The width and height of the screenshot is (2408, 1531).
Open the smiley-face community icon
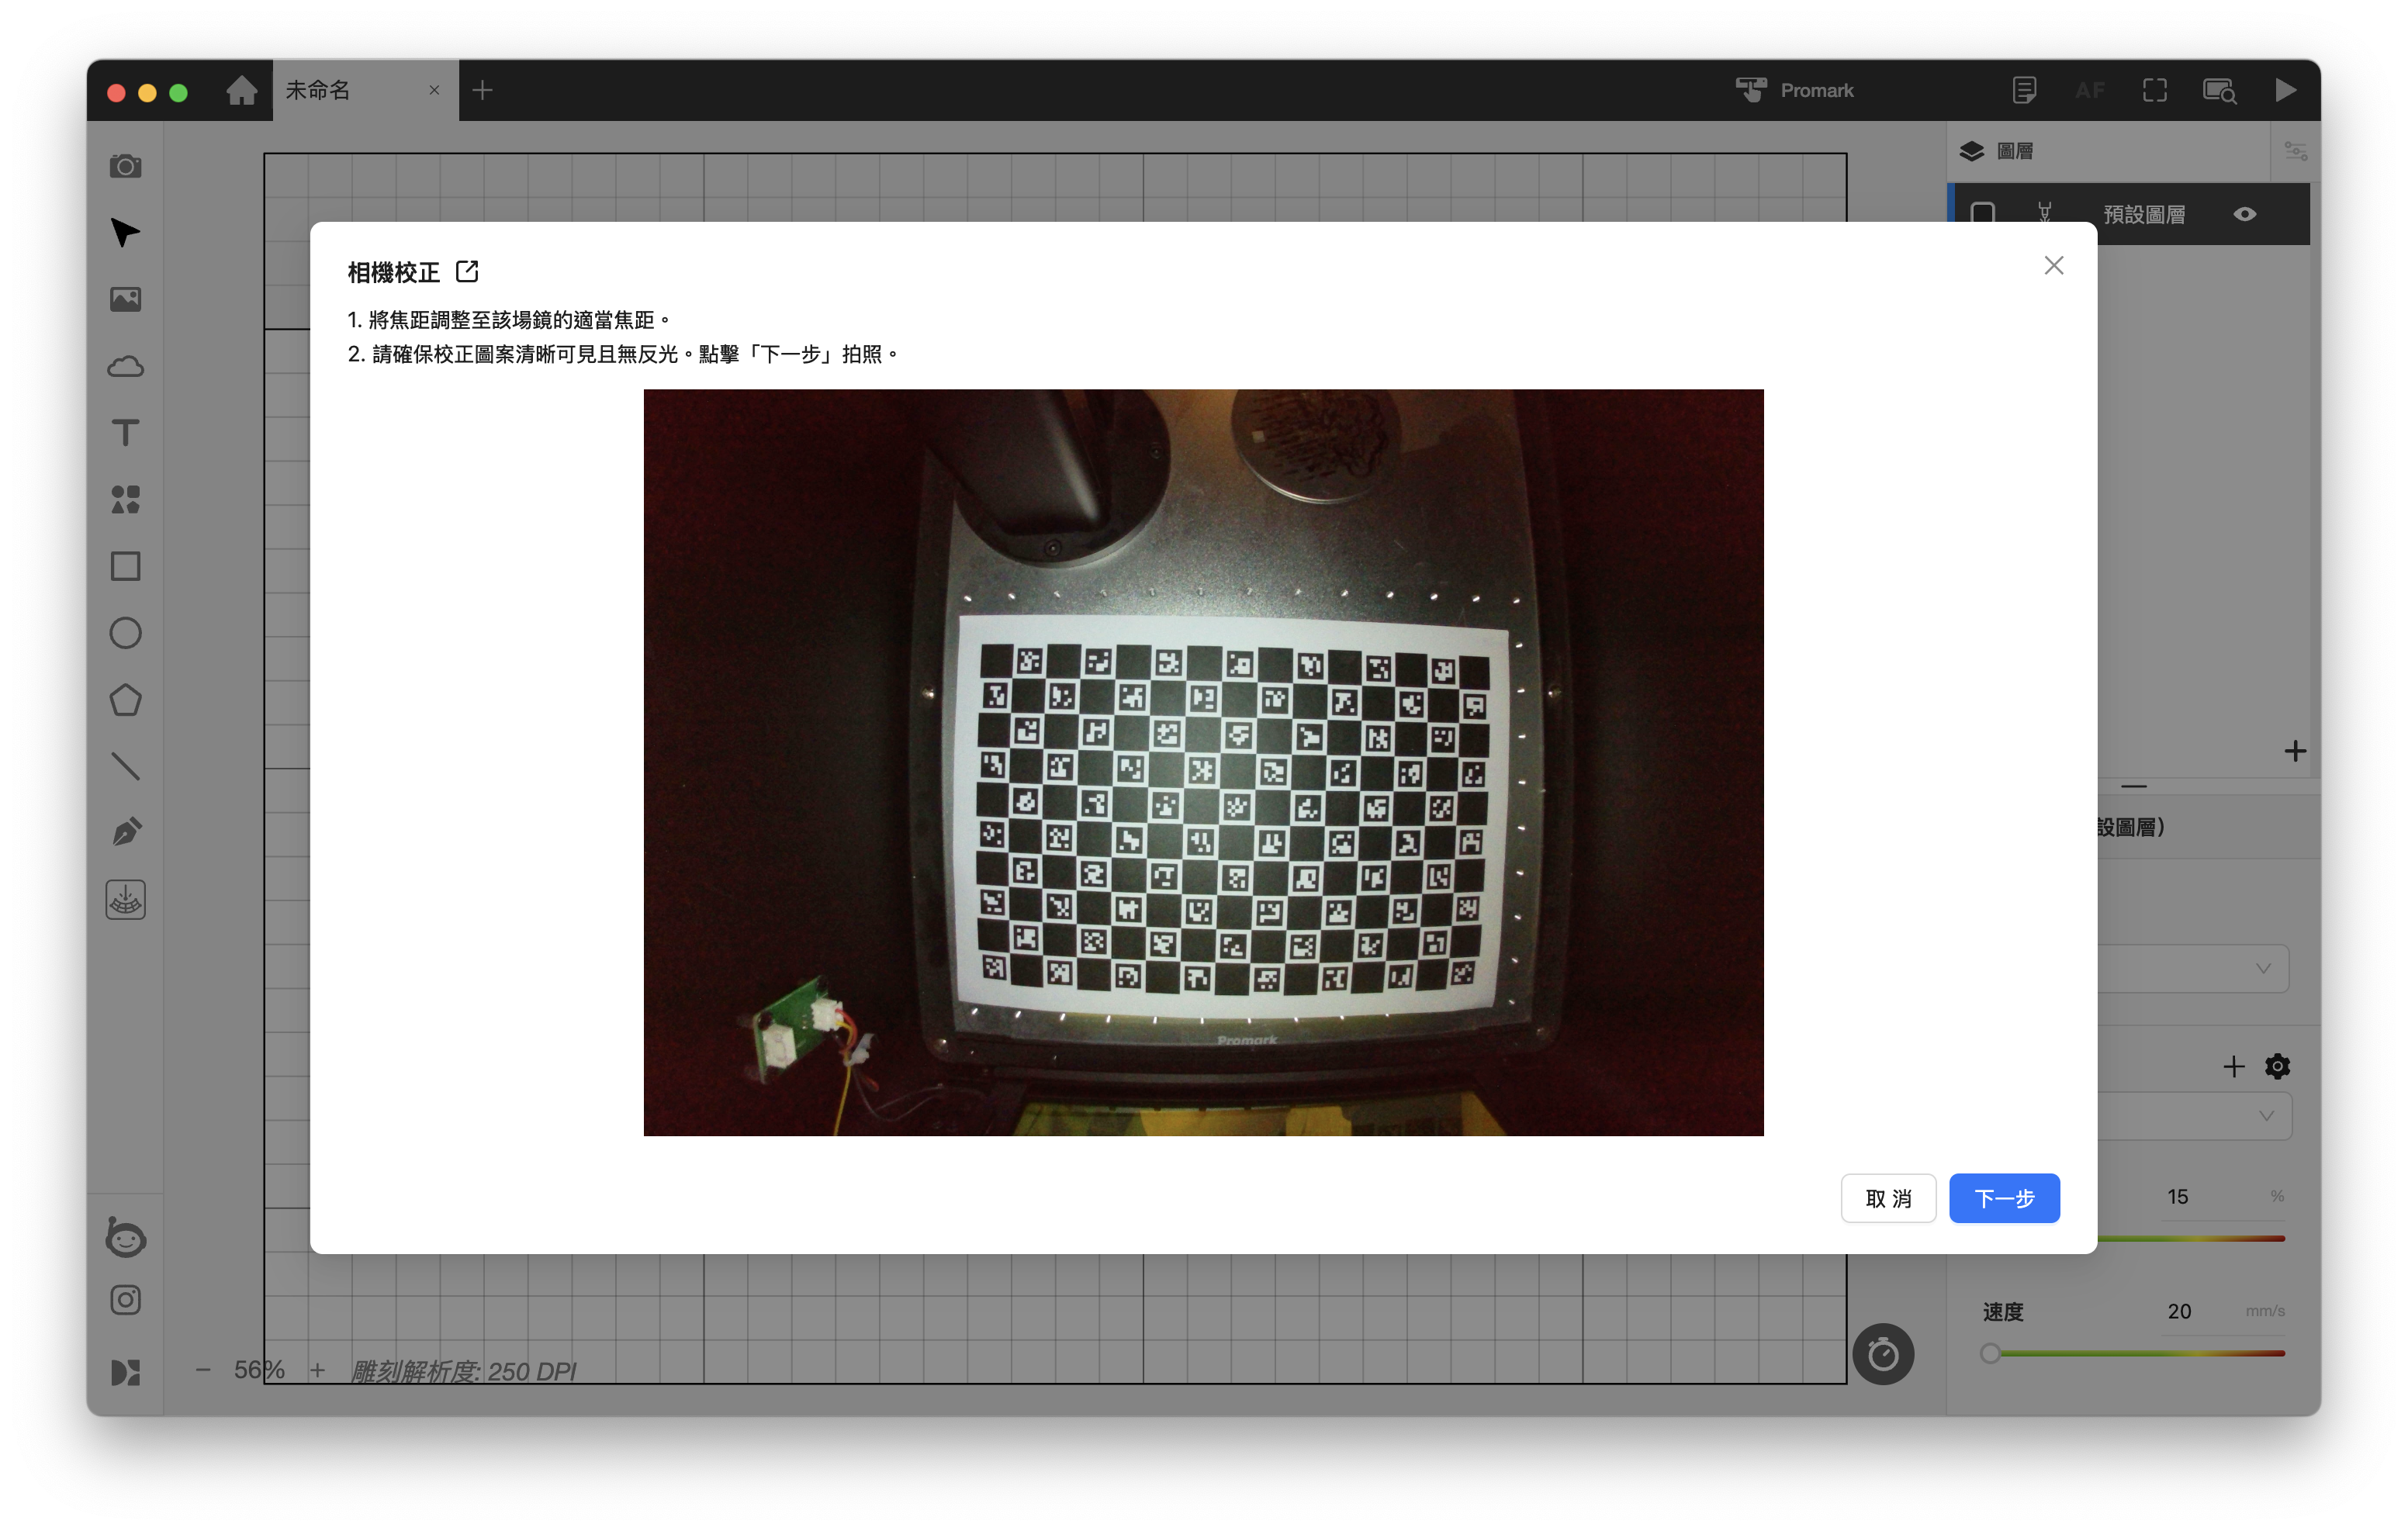(x=125, y=1238)
